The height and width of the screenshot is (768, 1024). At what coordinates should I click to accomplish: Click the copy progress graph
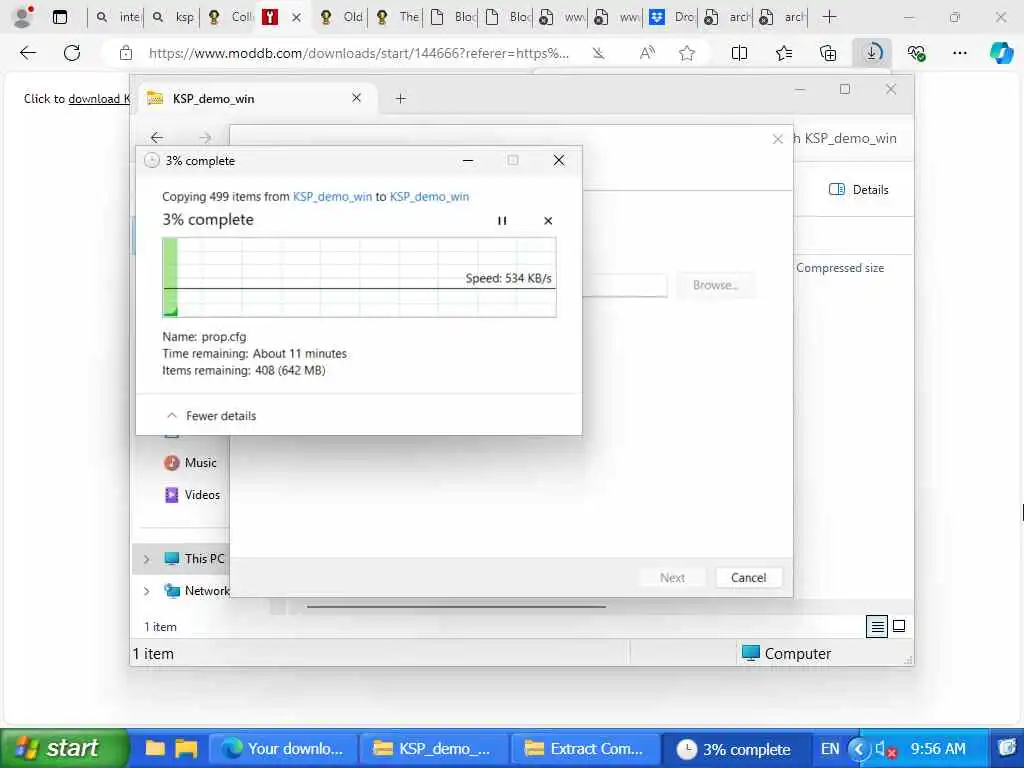[359, 278]
